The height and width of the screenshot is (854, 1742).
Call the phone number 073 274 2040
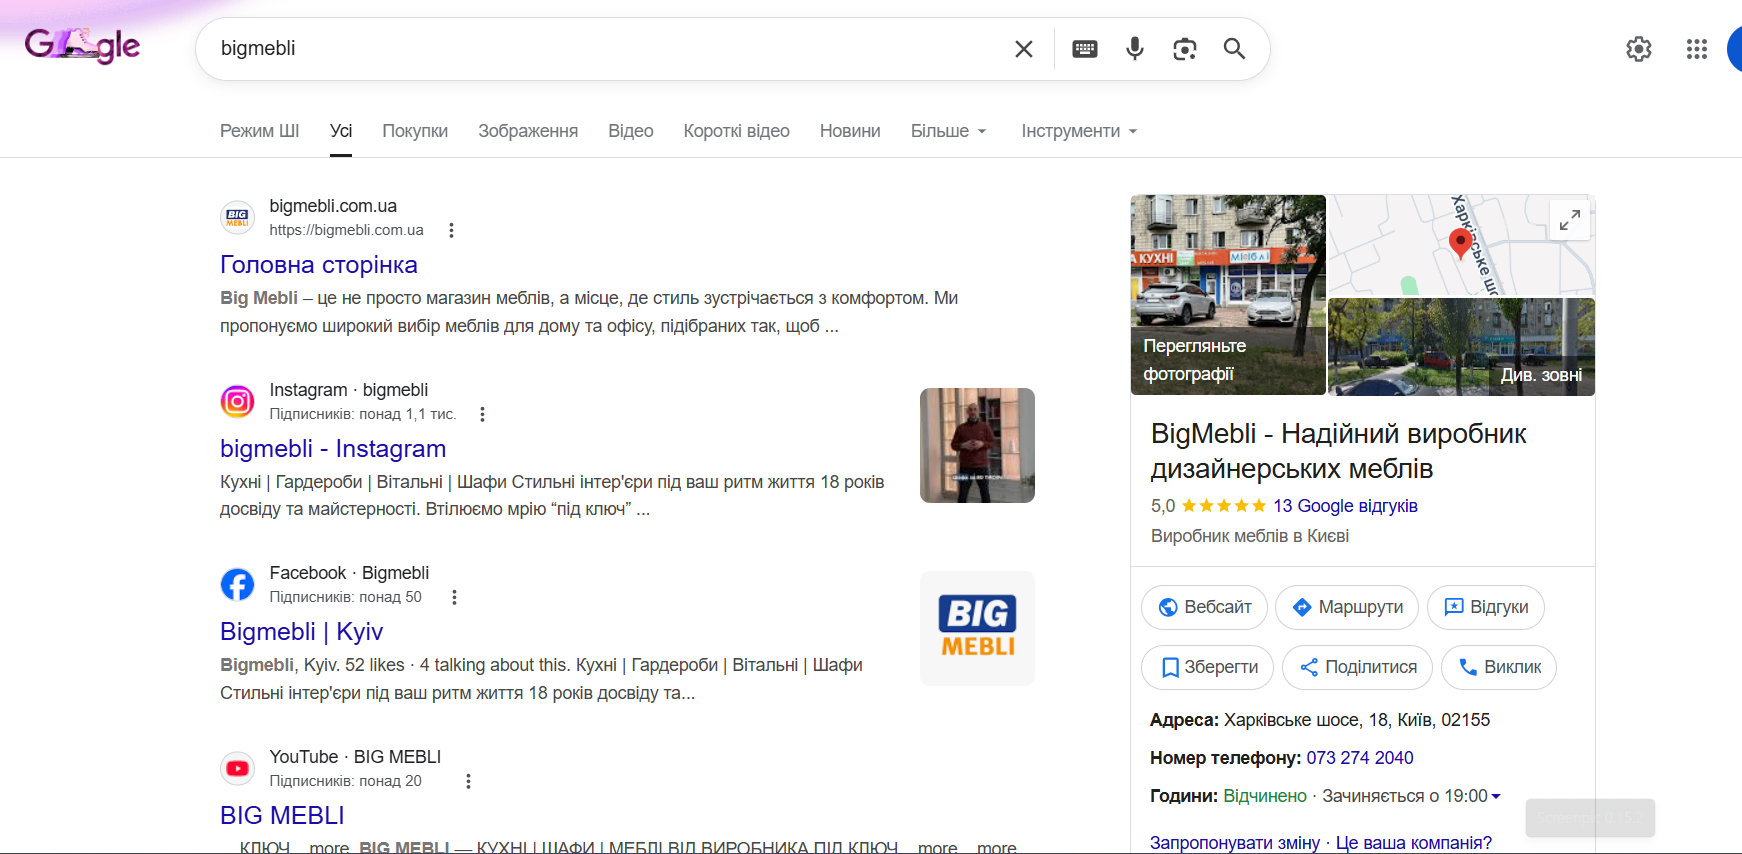[x=1360, y=758]
